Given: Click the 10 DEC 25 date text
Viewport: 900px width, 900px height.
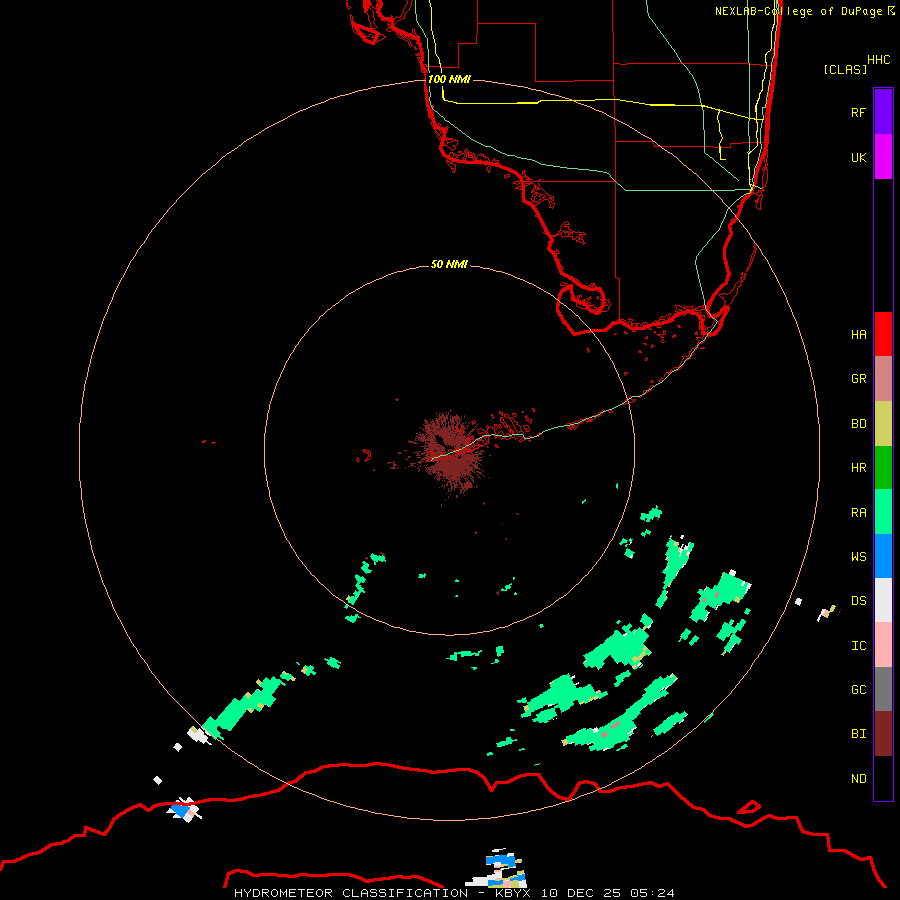Looking at the screenshot, I should (581, 893).
